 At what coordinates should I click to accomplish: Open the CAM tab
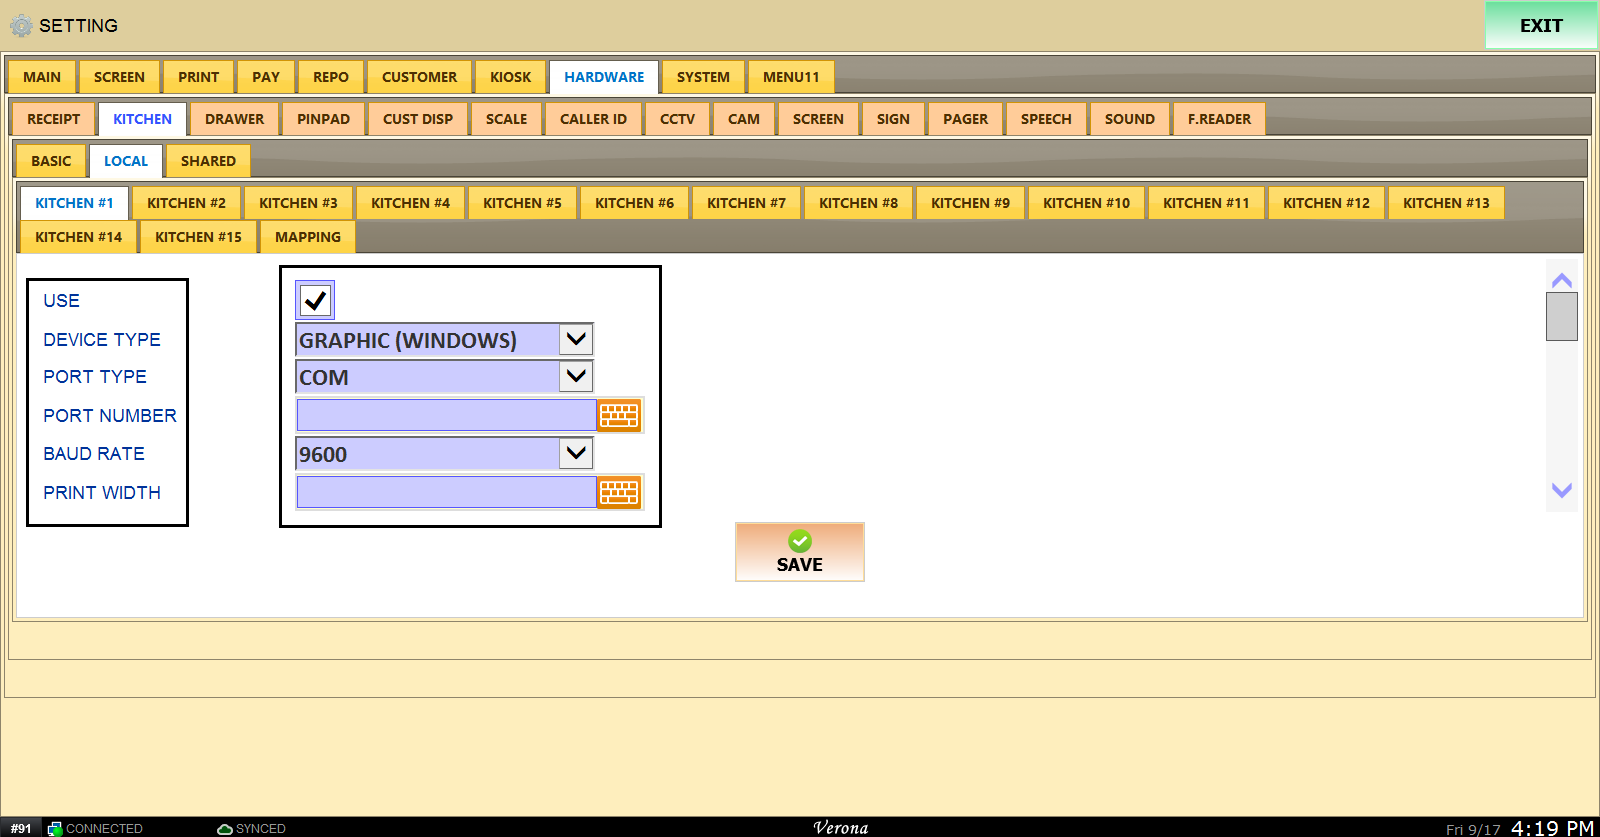[x=743, y=119]
